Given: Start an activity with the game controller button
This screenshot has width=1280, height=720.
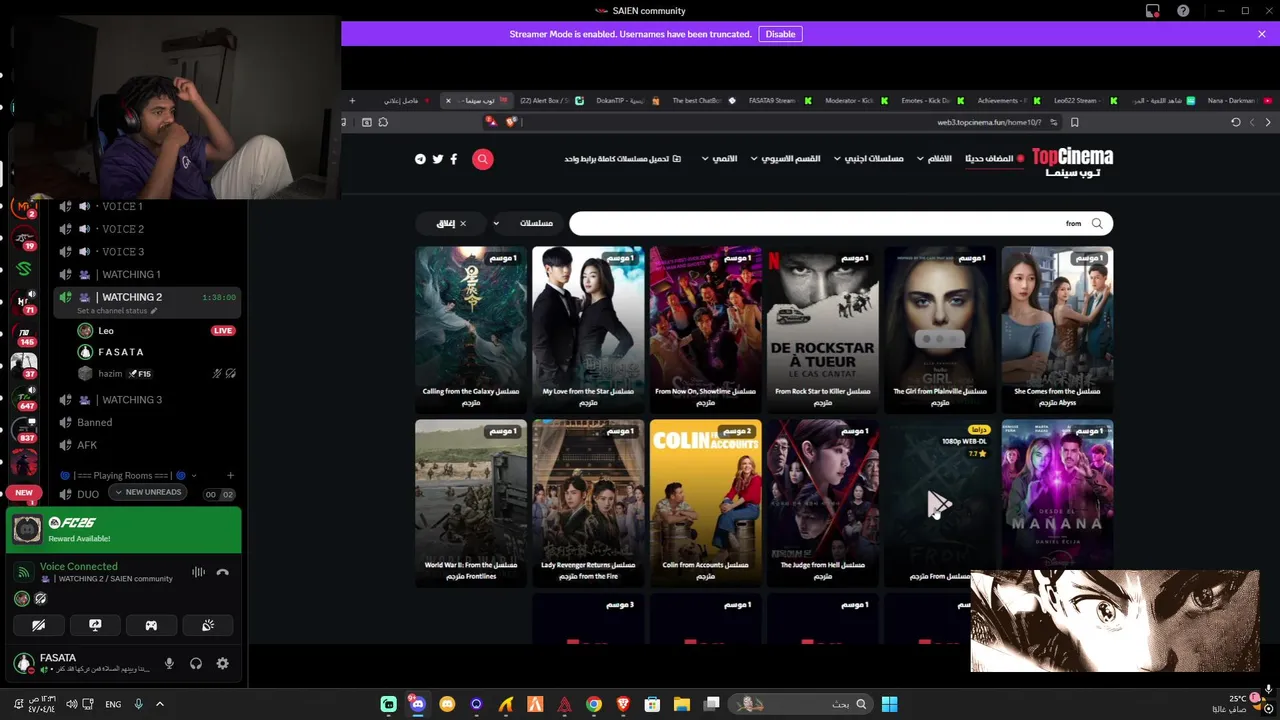Looking at the screenshot, I should [x=151, y=625].
